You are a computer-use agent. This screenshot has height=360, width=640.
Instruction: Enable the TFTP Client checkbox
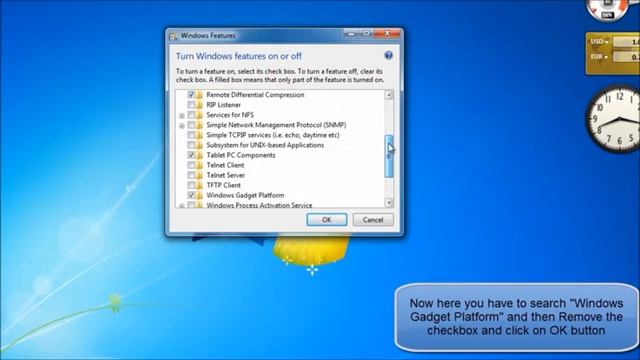(191, 185)
